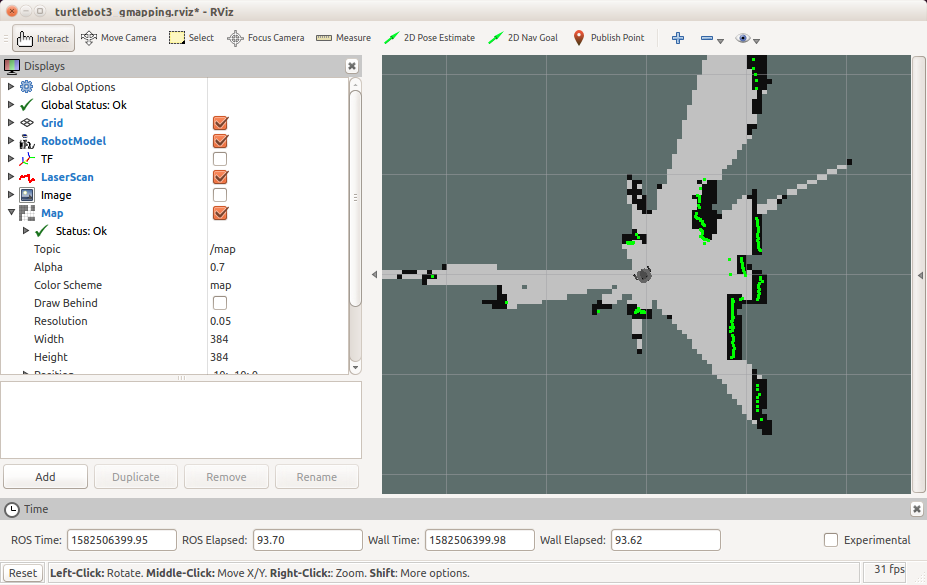Select the 2D Nav Goal tool
The image size is (927, 585).
(x=523, y=38)
